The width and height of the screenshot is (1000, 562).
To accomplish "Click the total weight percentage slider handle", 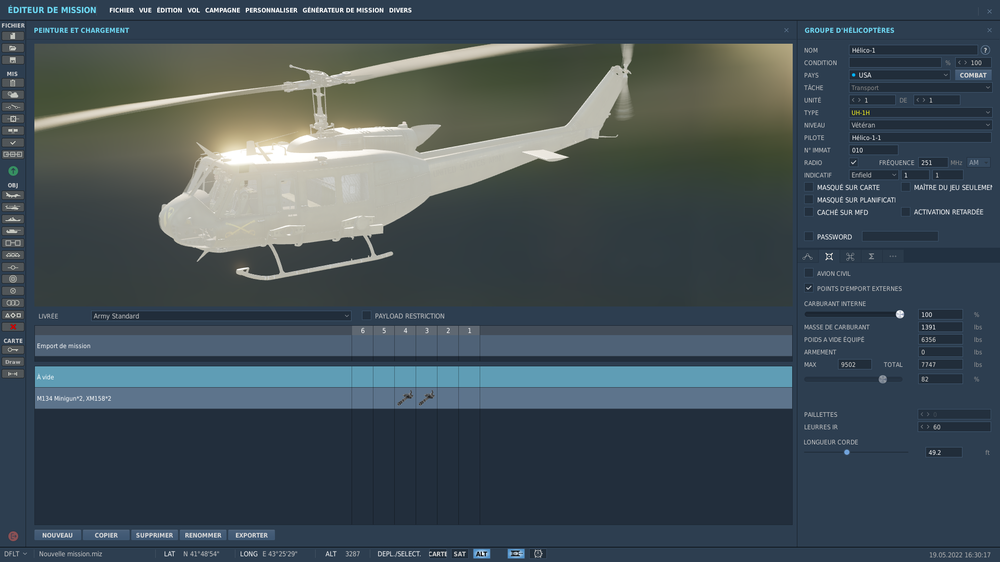I will 883,379.
